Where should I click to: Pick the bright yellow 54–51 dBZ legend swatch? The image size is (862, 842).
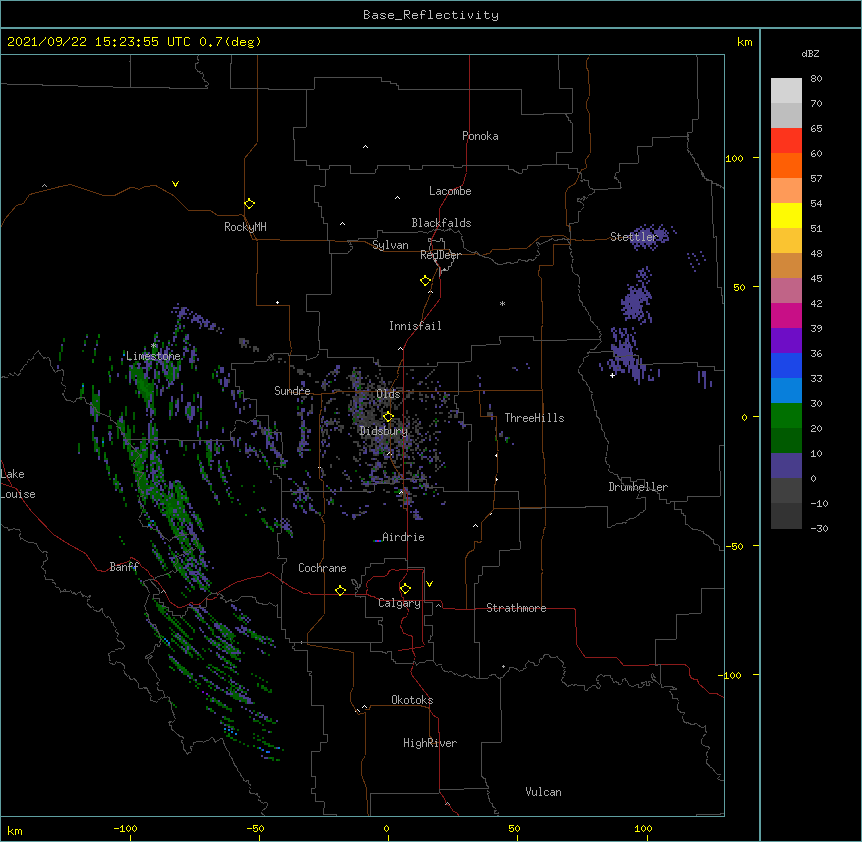click(x=786, y=215)
